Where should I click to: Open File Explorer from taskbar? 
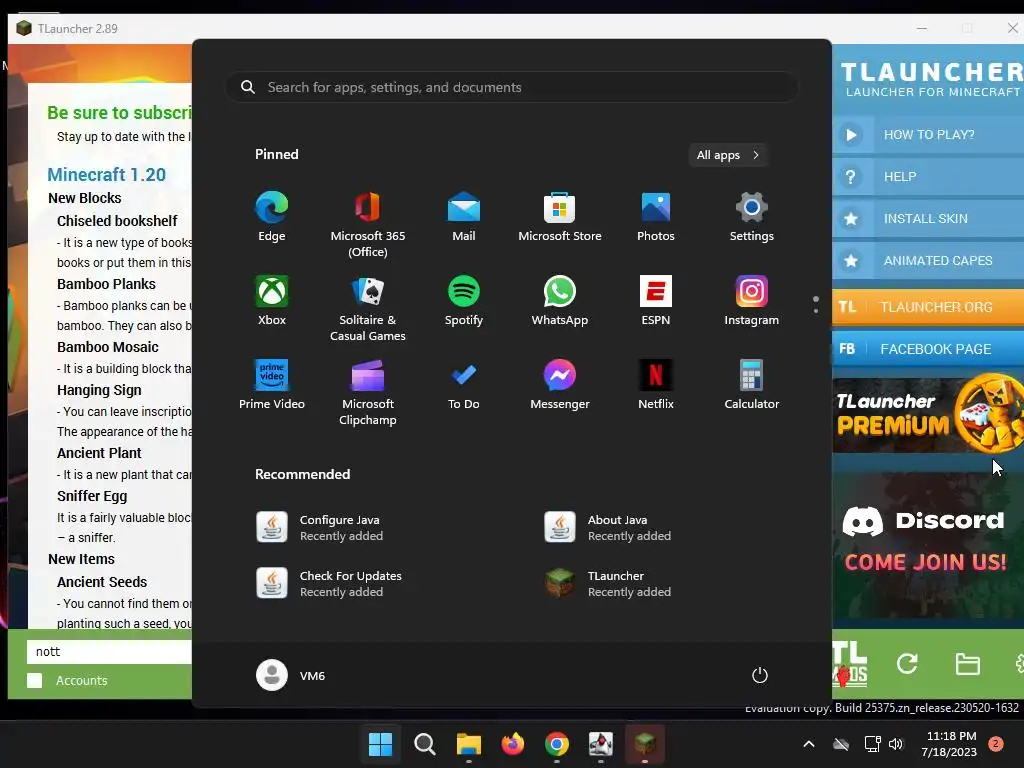point(468,744)
